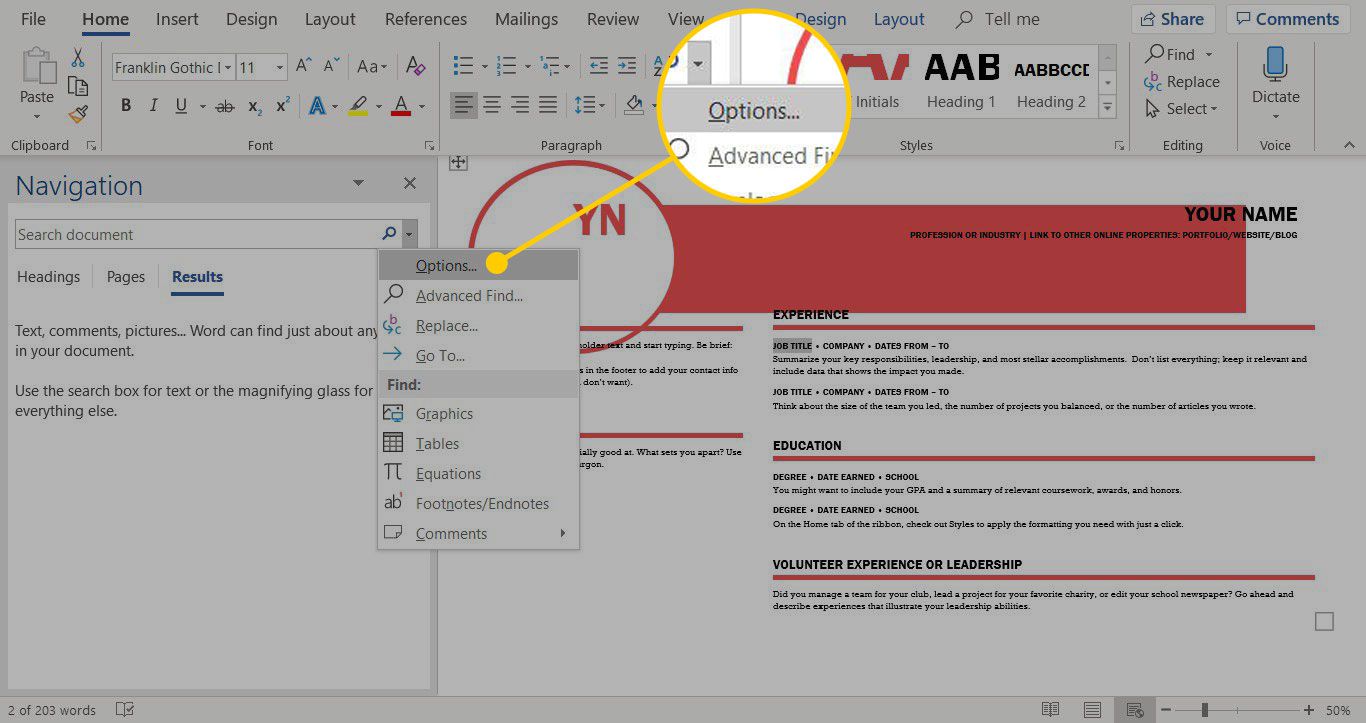Viewport: 1366px width, 723px height.
Task: Click the Clear All Formatting icon
Action: (415, 67)
